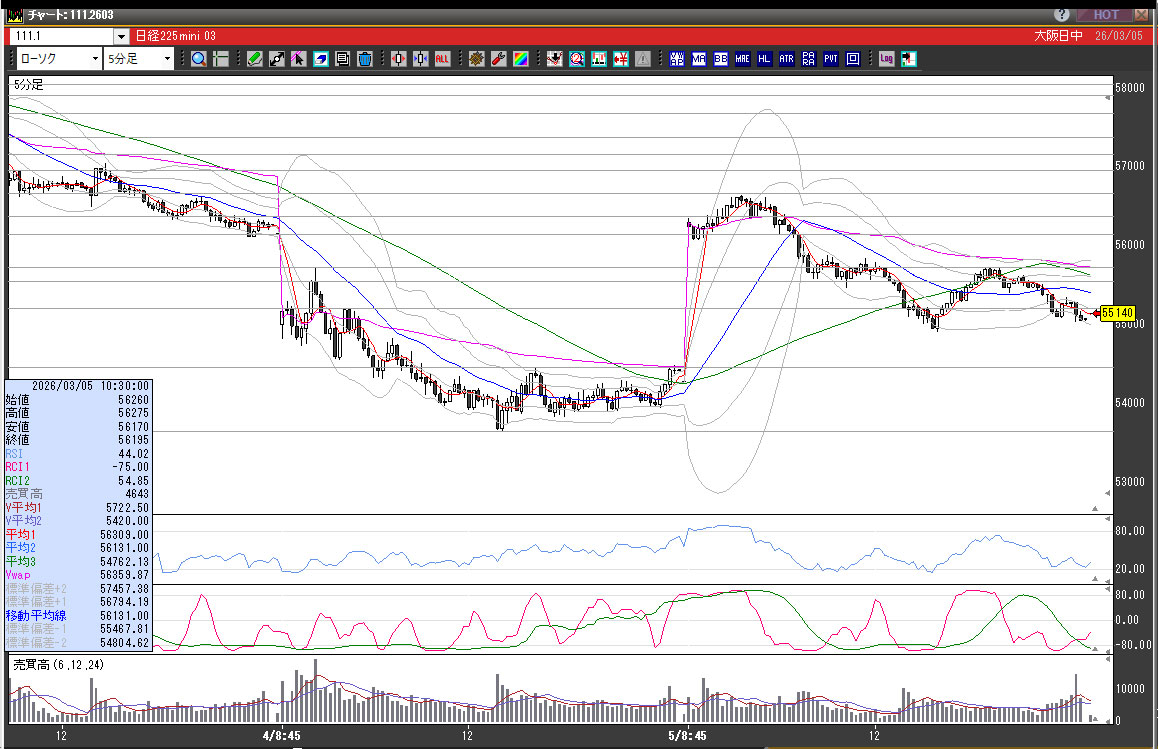1158x749 pixels.
Task: Toggle the Log scale button
Action: (886, 59)
